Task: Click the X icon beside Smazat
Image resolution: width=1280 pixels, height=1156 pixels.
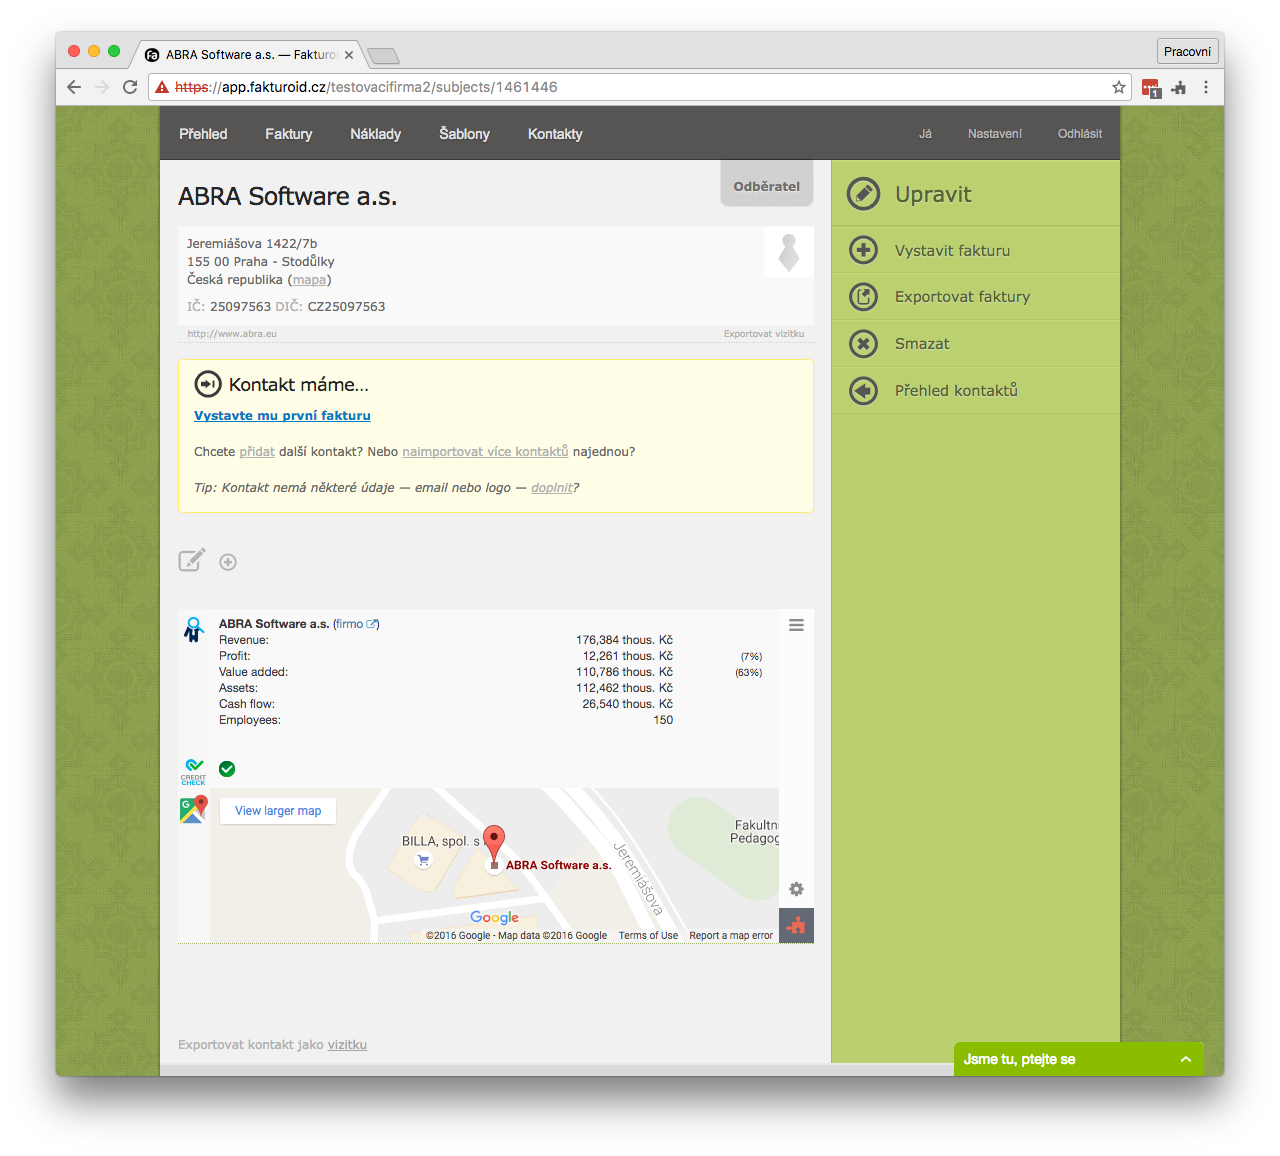Action: [x=863, y=344]
